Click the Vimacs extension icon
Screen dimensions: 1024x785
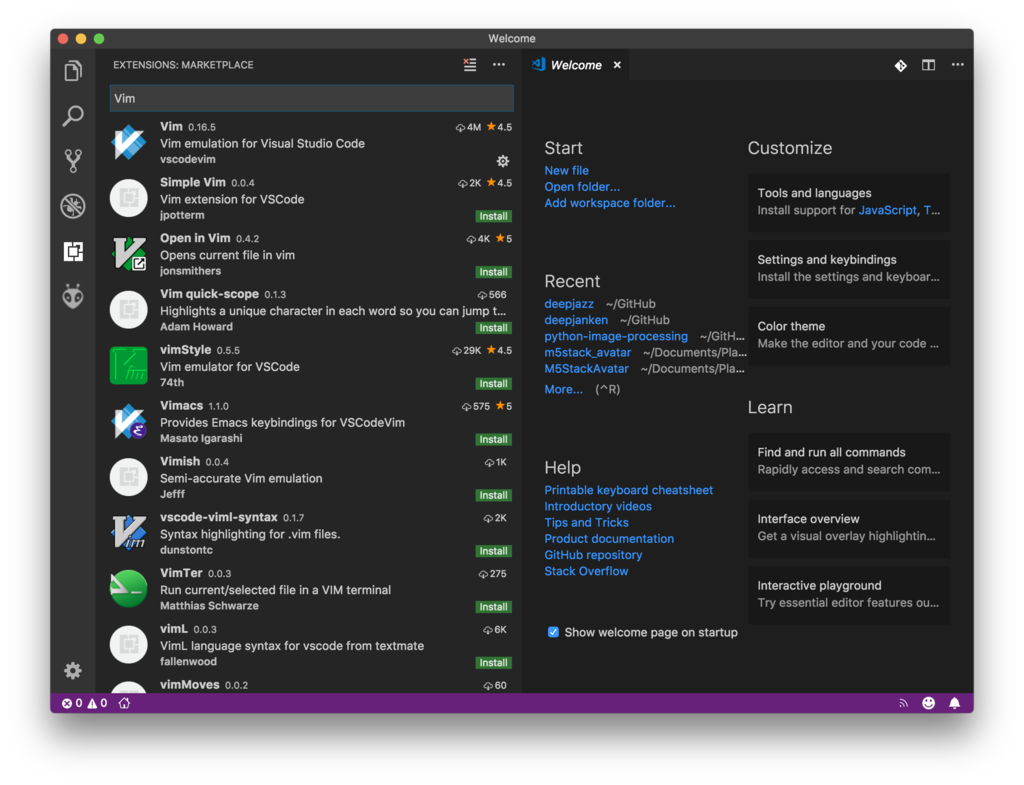(x=129, y=421)
